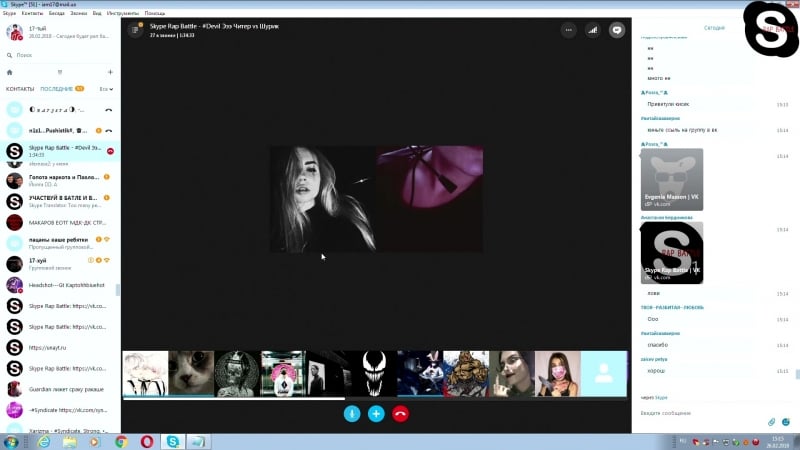
Task: Mute the microphone in the call
Action: click(352, 414)
